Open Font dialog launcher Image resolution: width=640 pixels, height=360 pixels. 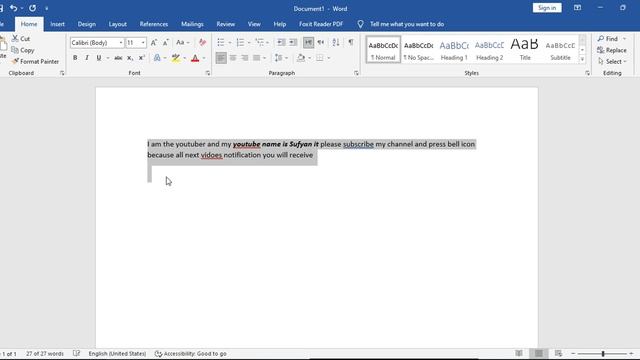coord(208,73)
